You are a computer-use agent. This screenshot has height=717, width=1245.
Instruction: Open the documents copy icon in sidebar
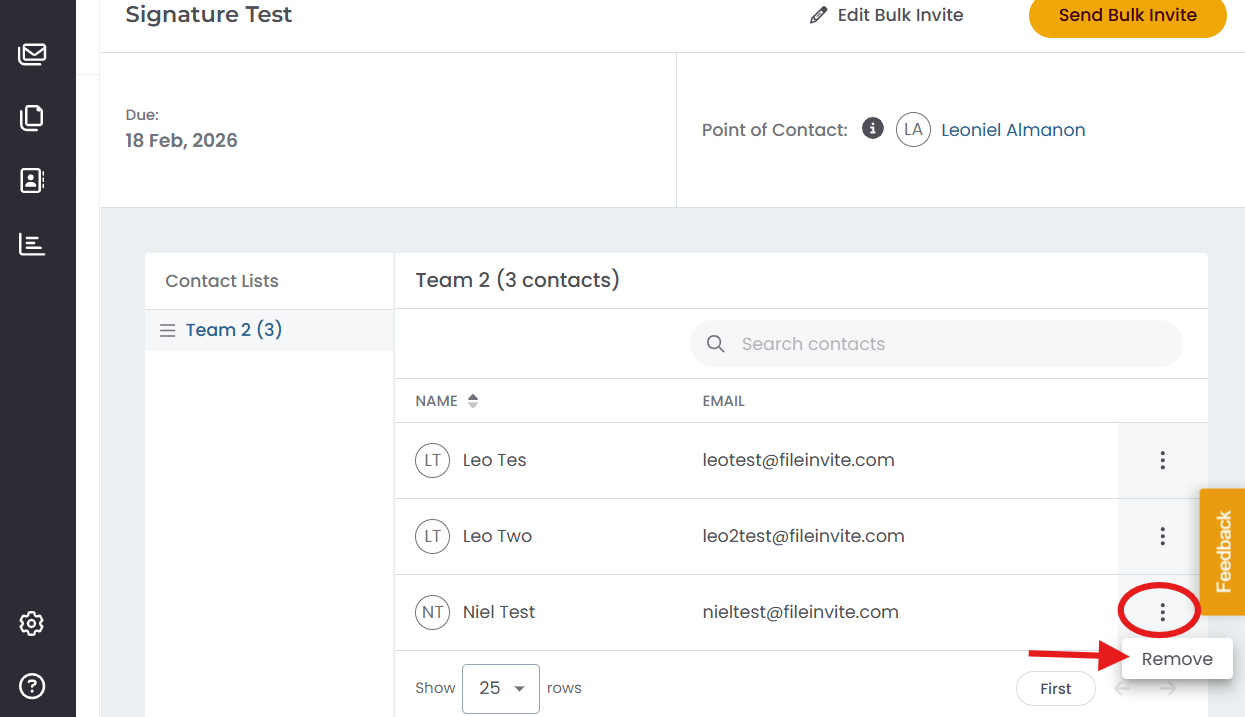[32, 118]
